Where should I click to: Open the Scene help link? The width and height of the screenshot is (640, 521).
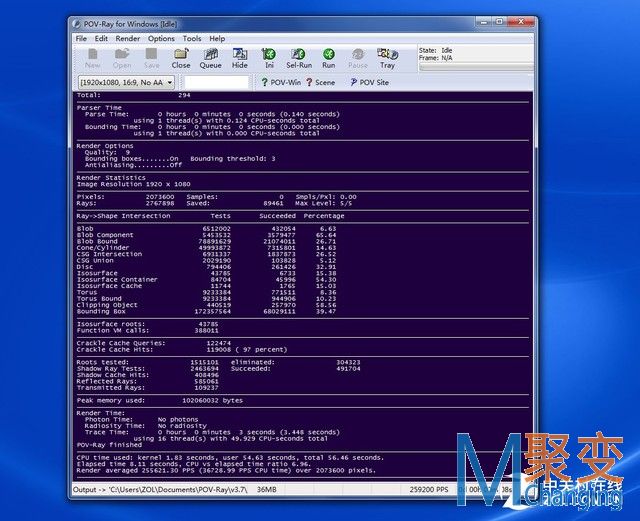click(320, 82)
